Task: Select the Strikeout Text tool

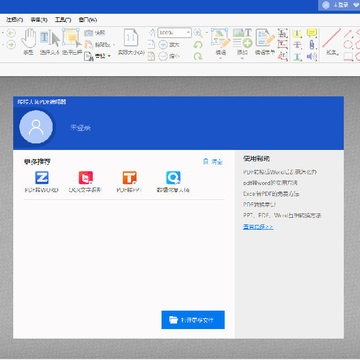Action: pyautogui.click(x=297, y=45)
